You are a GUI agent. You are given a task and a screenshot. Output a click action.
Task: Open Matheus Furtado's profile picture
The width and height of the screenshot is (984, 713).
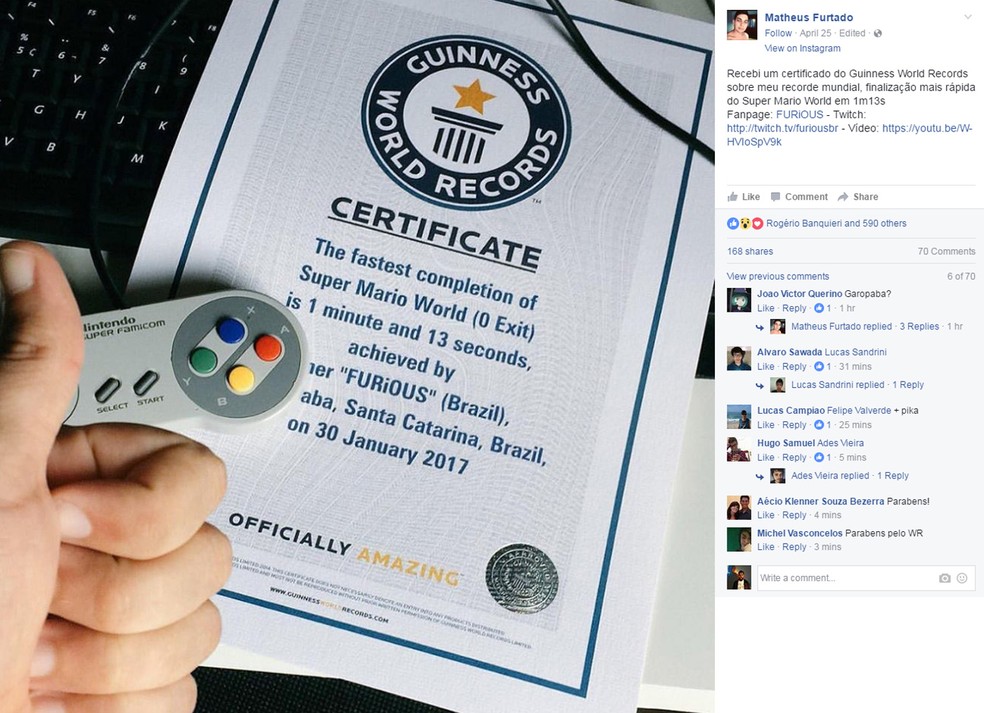click(x=742, y=25)
